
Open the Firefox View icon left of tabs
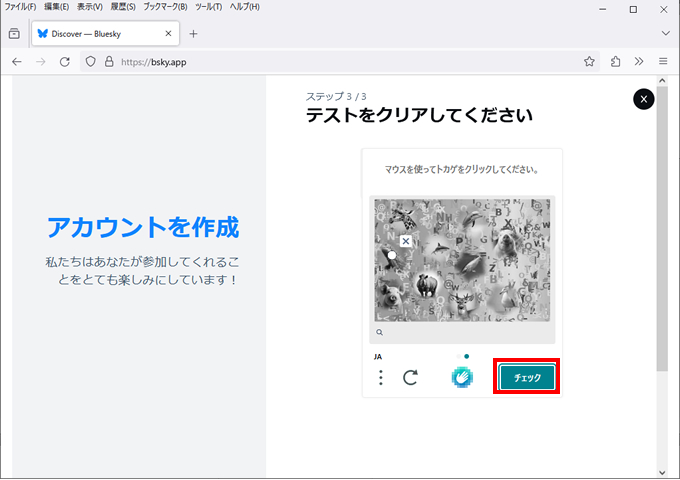pos(14,34)
